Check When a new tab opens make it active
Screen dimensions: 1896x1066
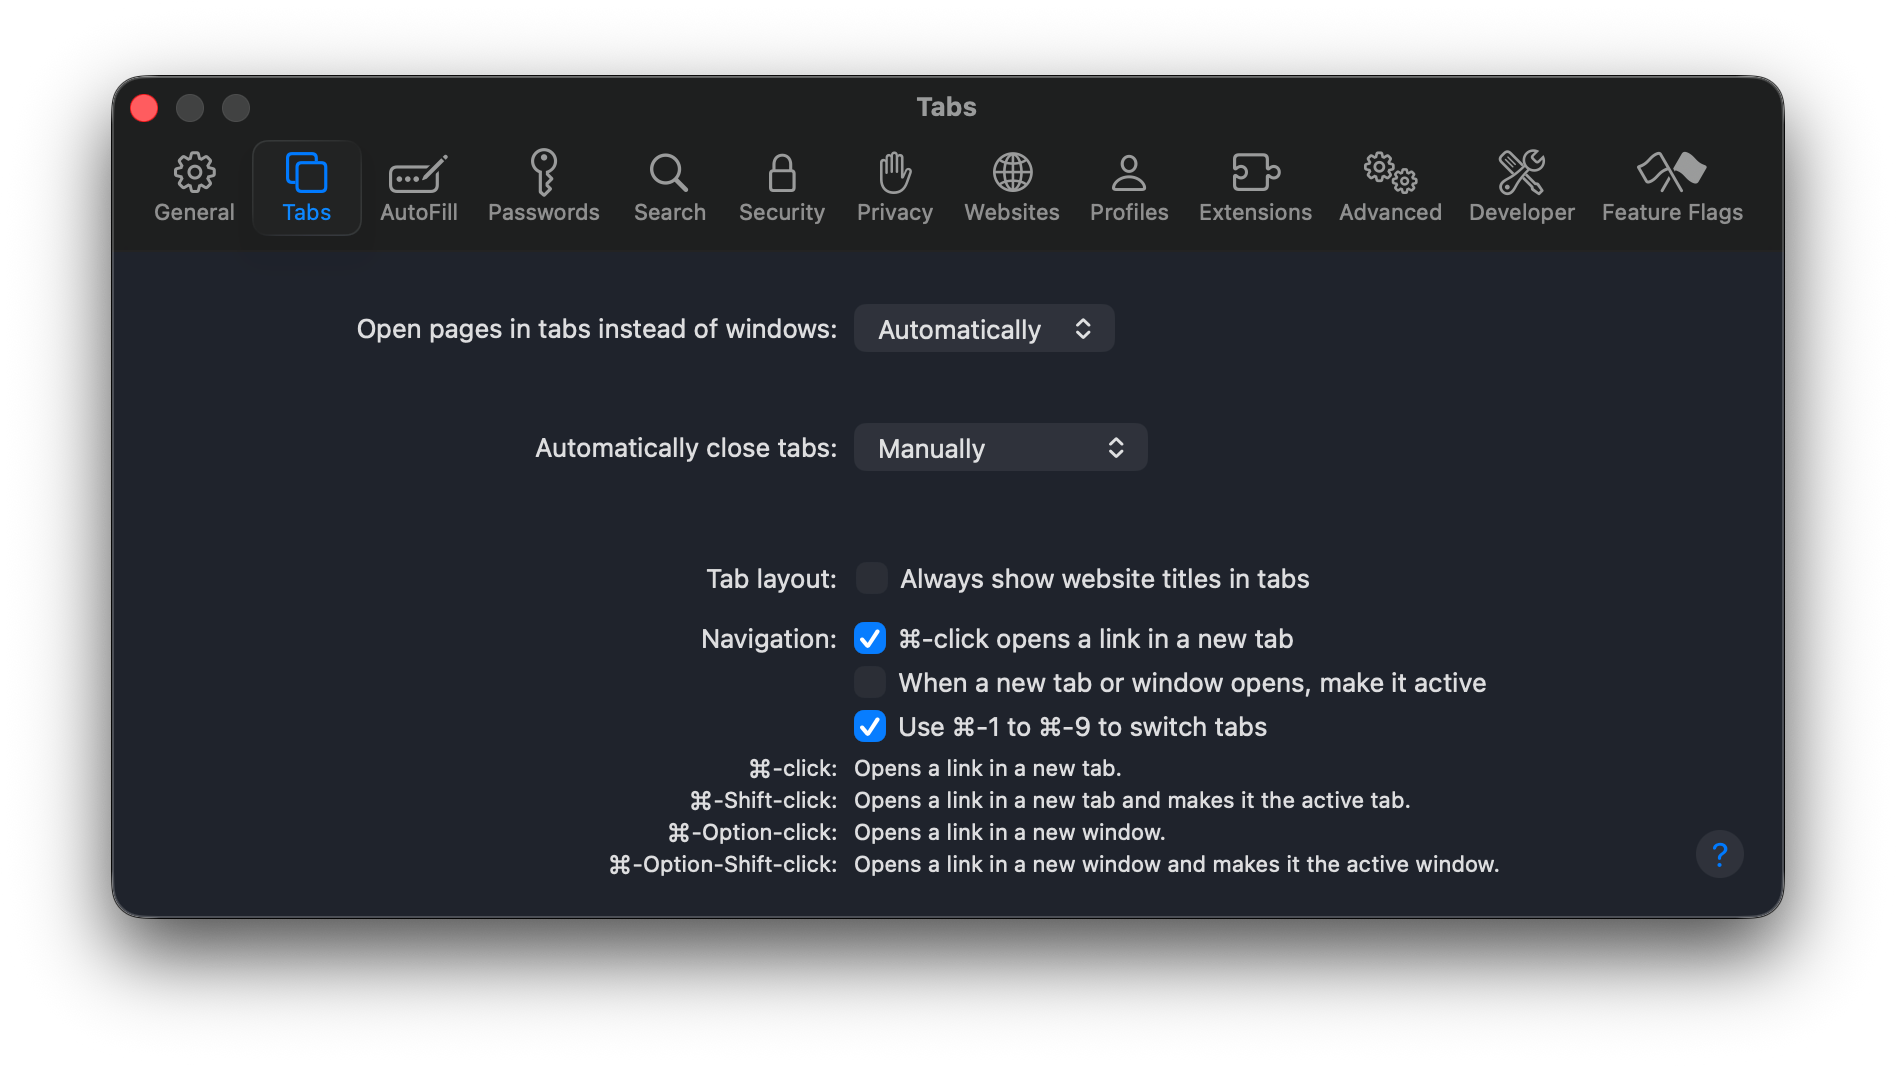869,682
